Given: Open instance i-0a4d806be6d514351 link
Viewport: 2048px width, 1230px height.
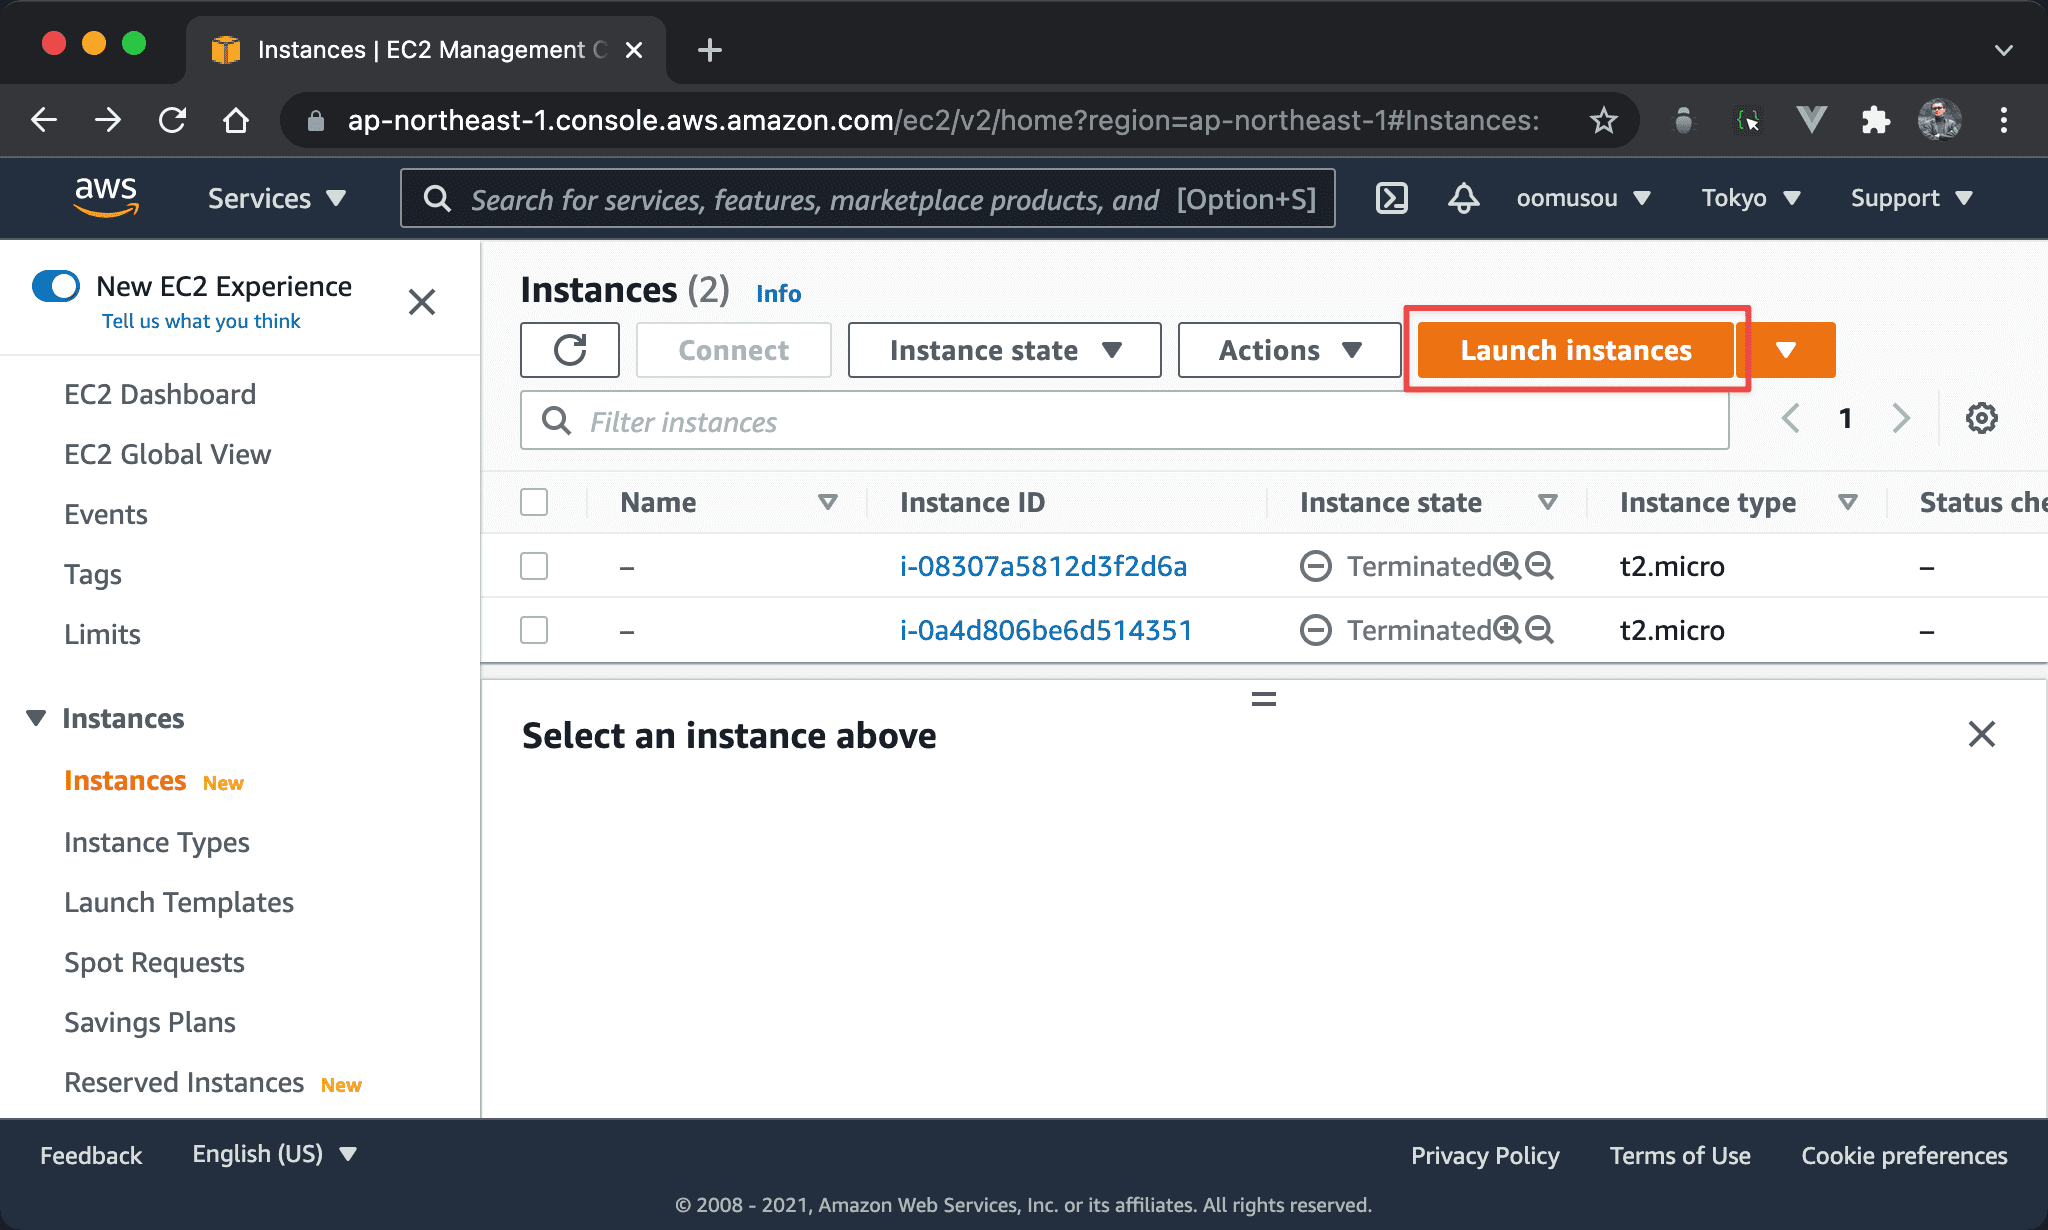Looking at the screenshot, I should [x=1046, y=630].
